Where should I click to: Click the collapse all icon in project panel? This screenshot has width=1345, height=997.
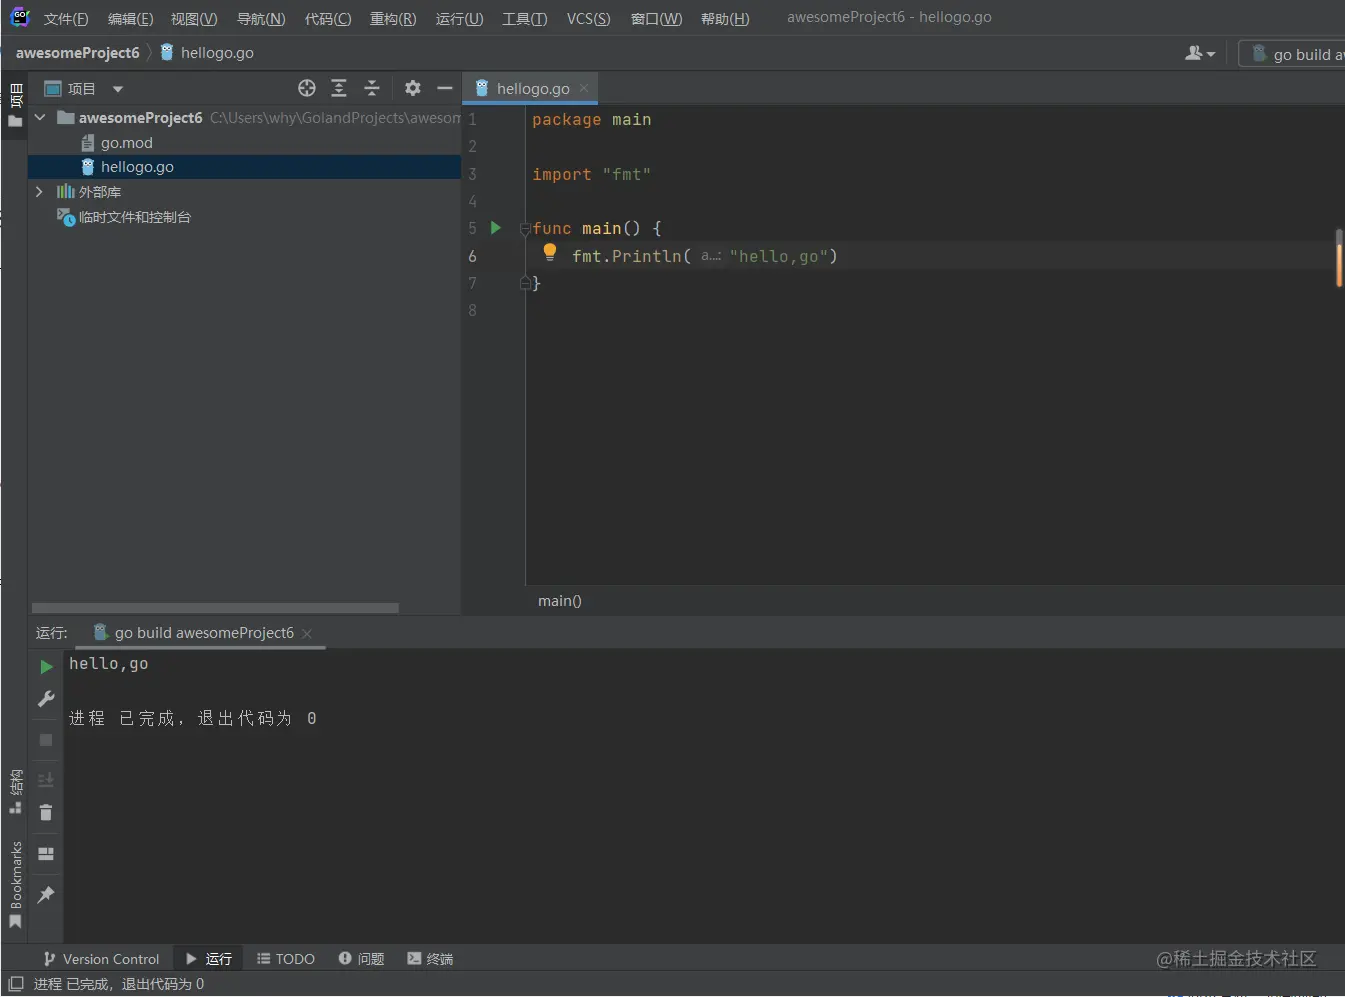(372, 88)
